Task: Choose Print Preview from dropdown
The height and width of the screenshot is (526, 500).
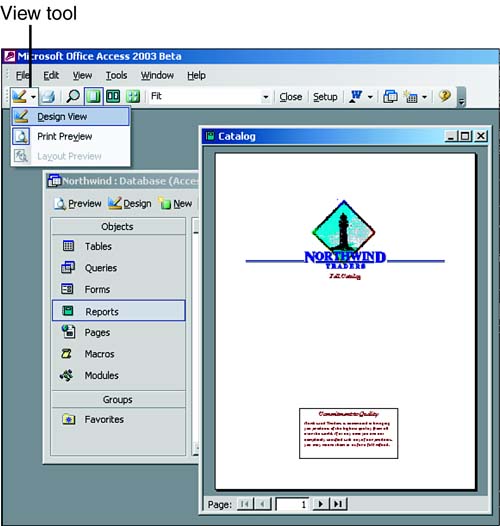Action: (70, 136)
